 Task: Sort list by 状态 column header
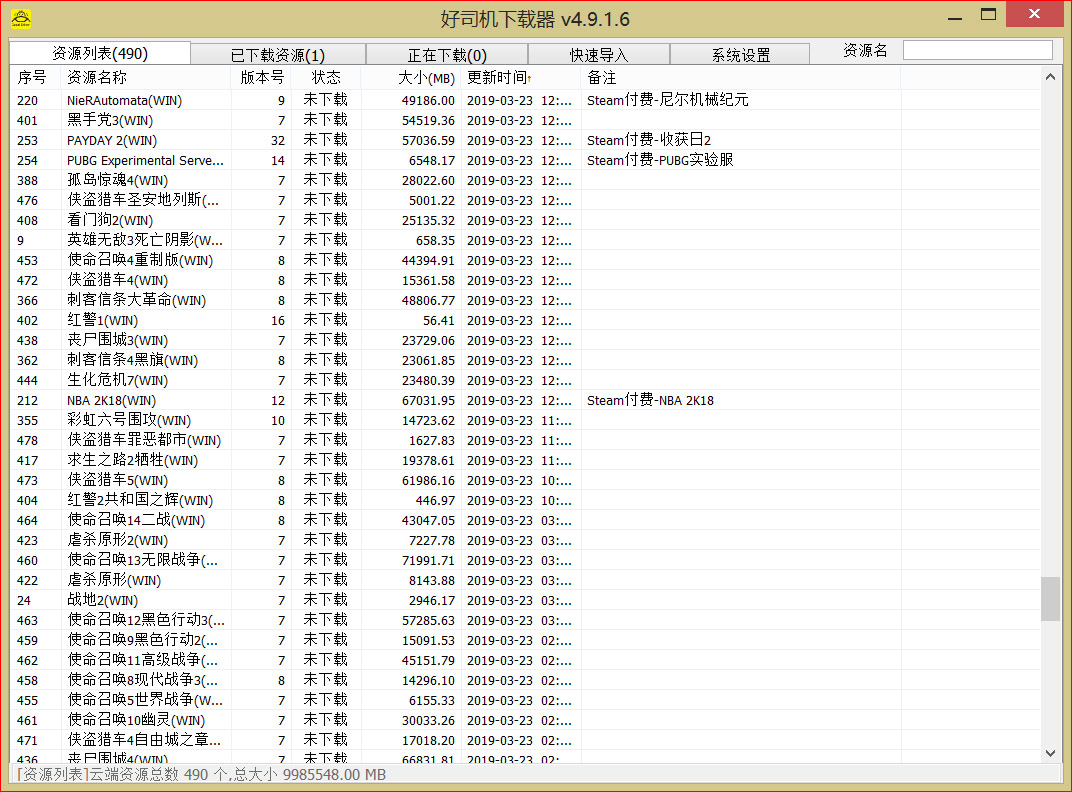coord(326,77)
